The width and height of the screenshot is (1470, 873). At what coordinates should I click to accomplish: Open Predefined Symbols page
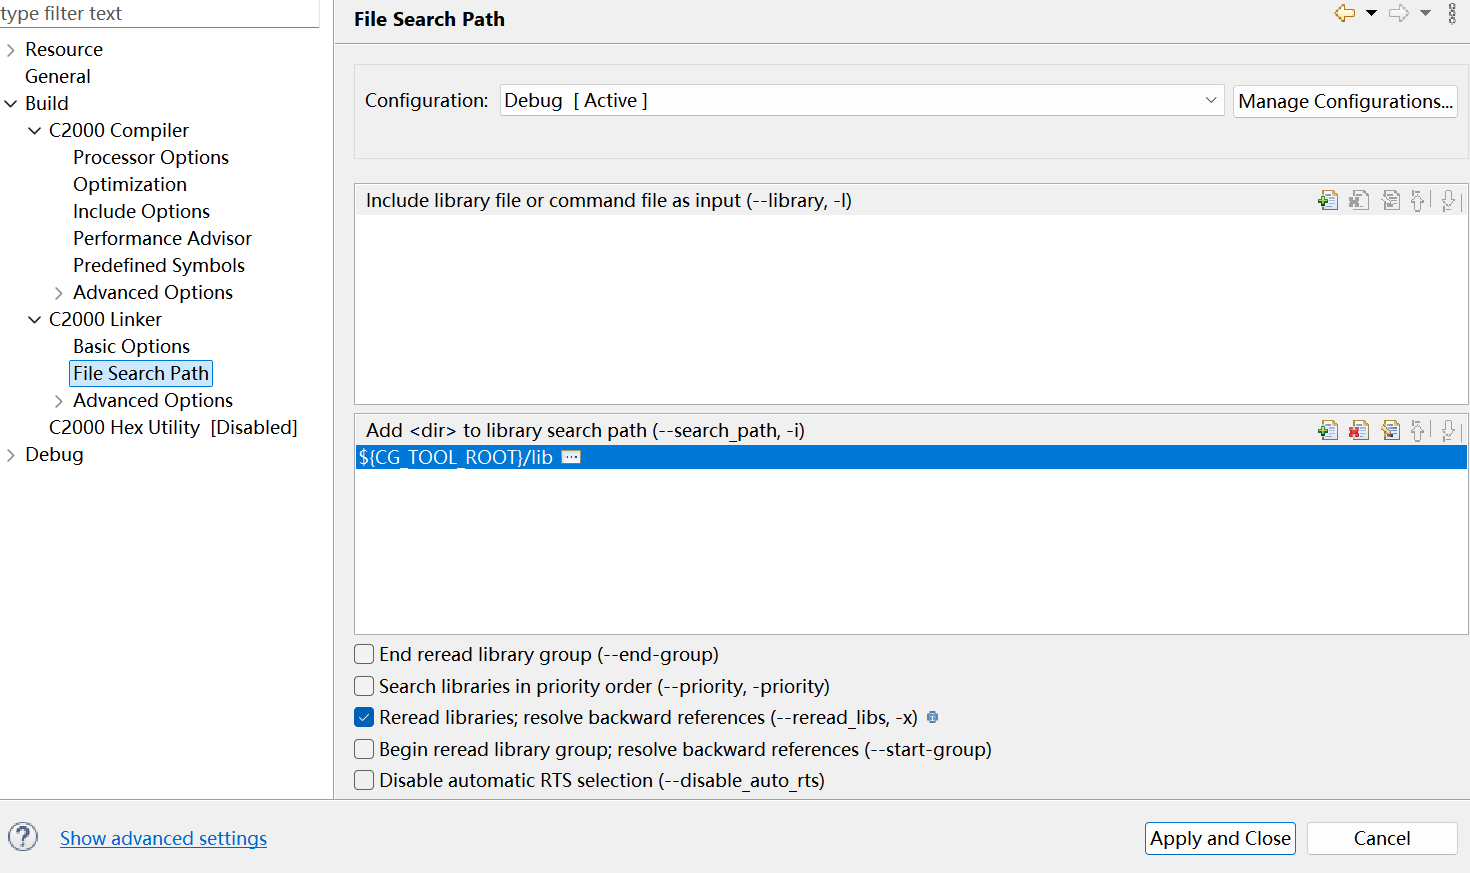159,265
